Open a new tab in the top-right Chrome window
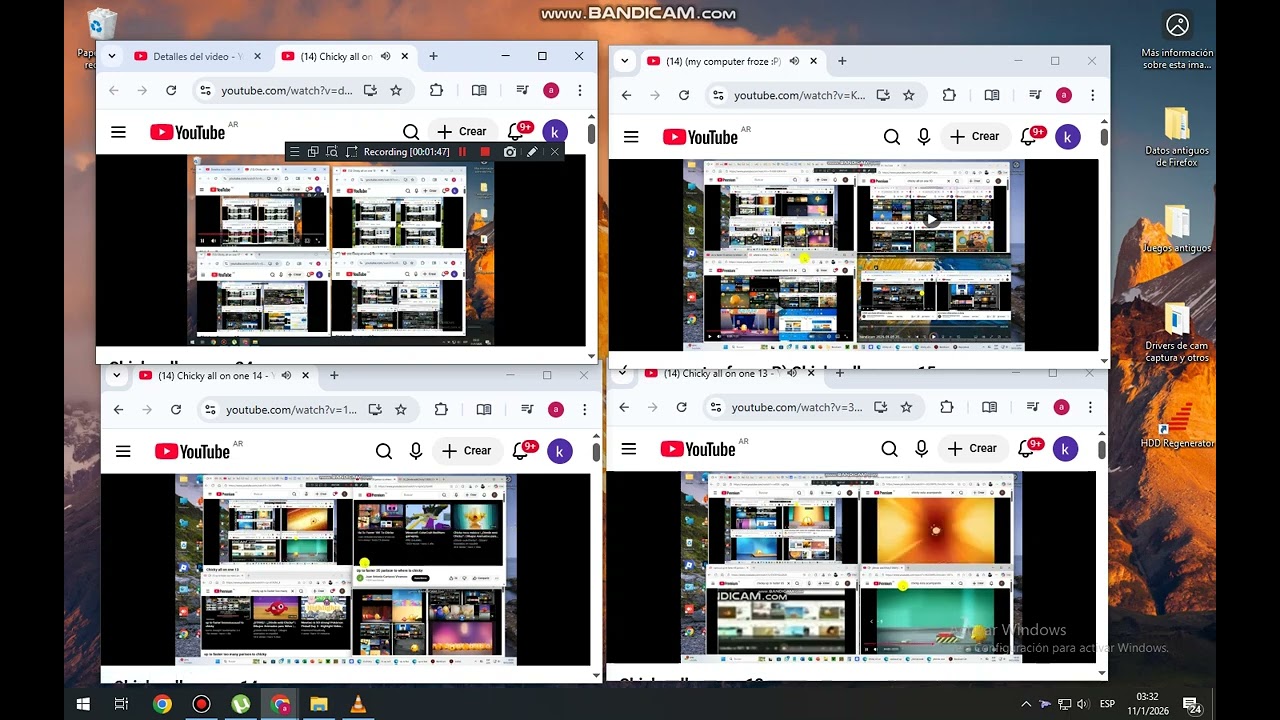 pyautogui.click(x=842, y=61)
